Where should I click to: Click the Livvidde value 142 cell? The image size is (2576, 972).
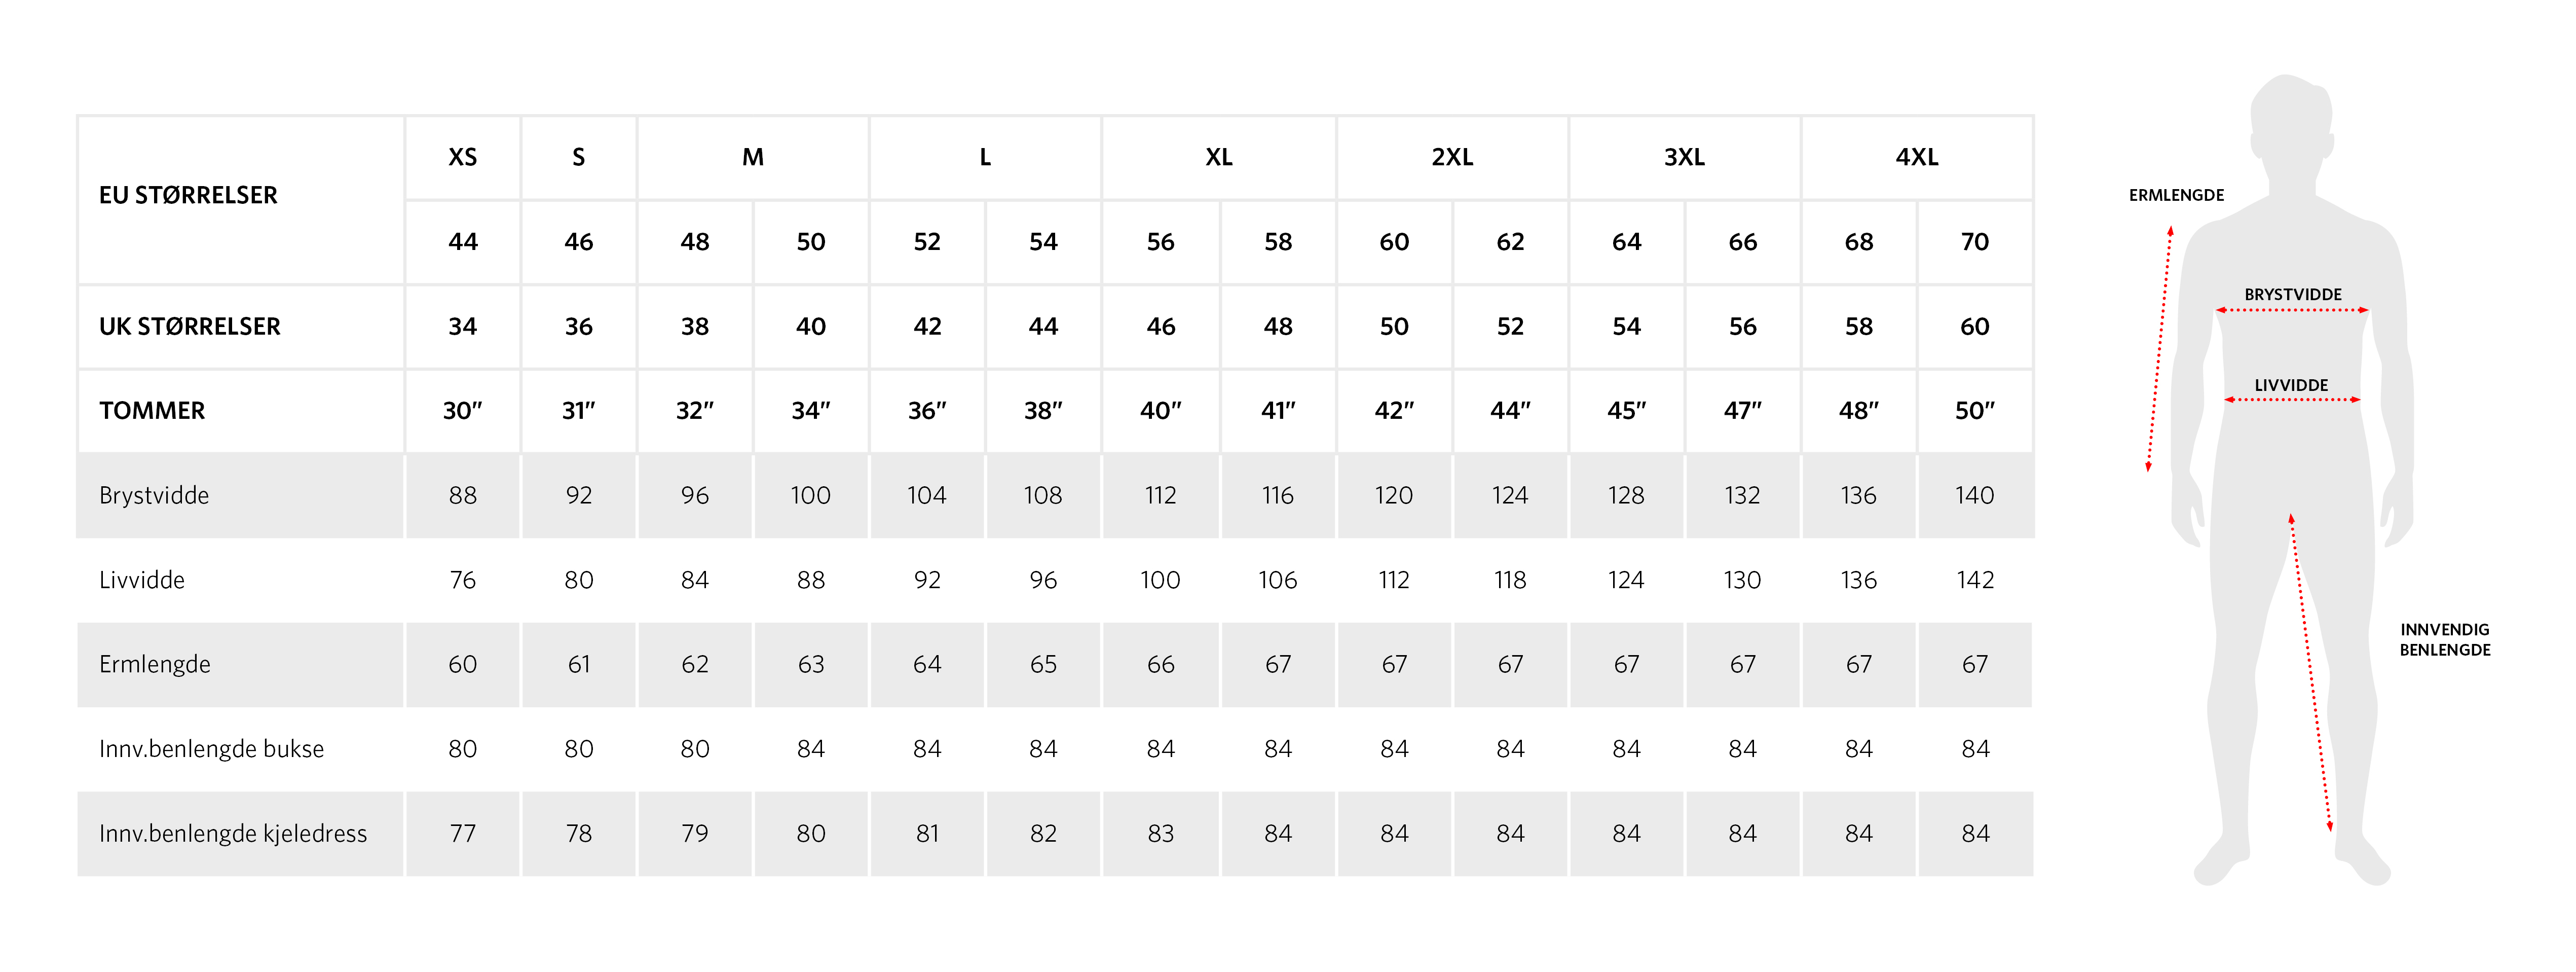[x=1974, y=580]
